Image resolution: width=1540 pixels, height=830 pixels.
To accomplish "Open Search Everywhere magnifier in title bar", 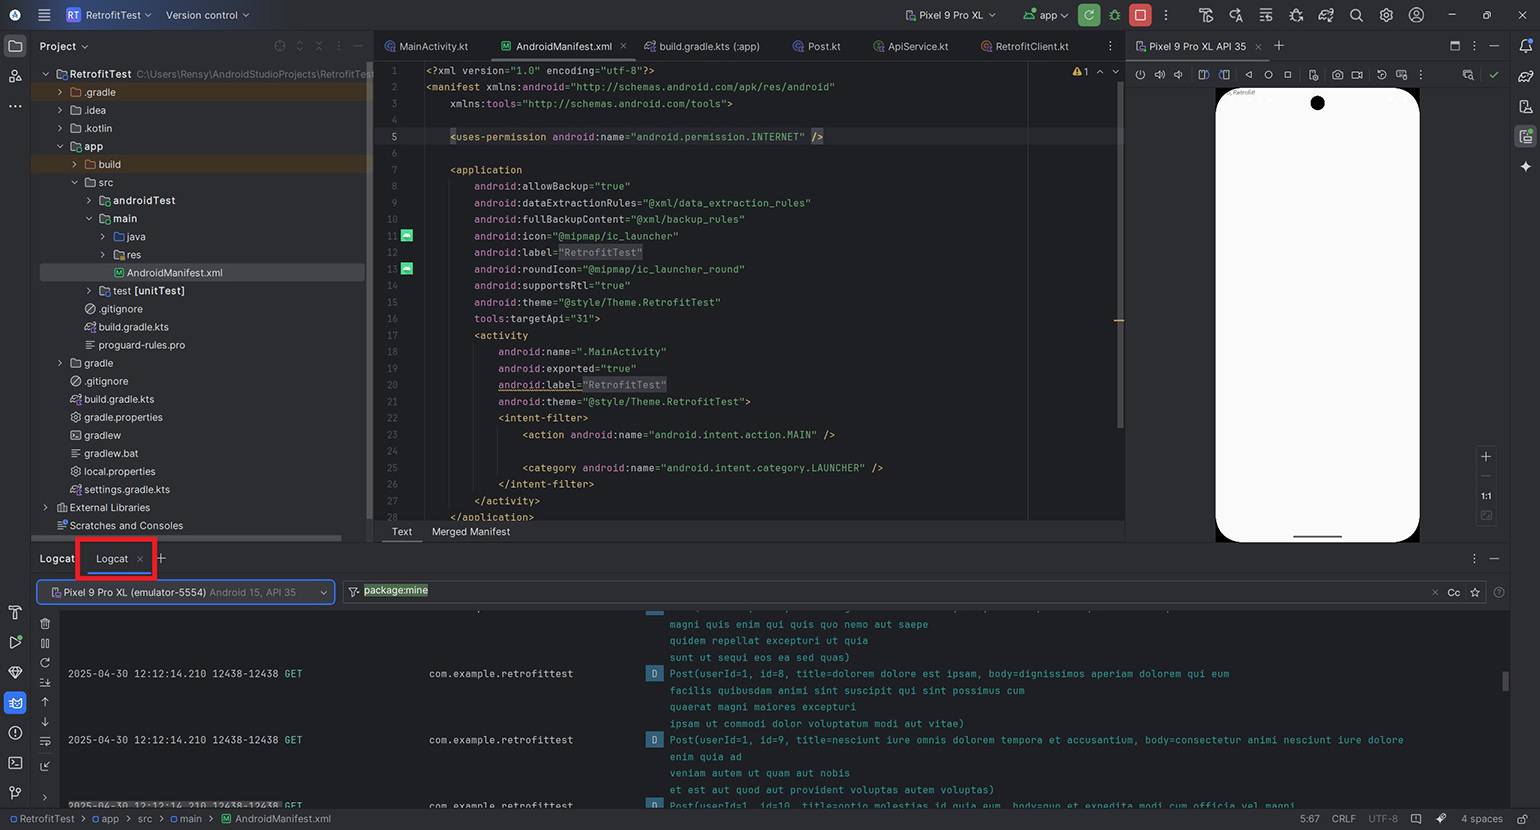I will coord(1356,15).
